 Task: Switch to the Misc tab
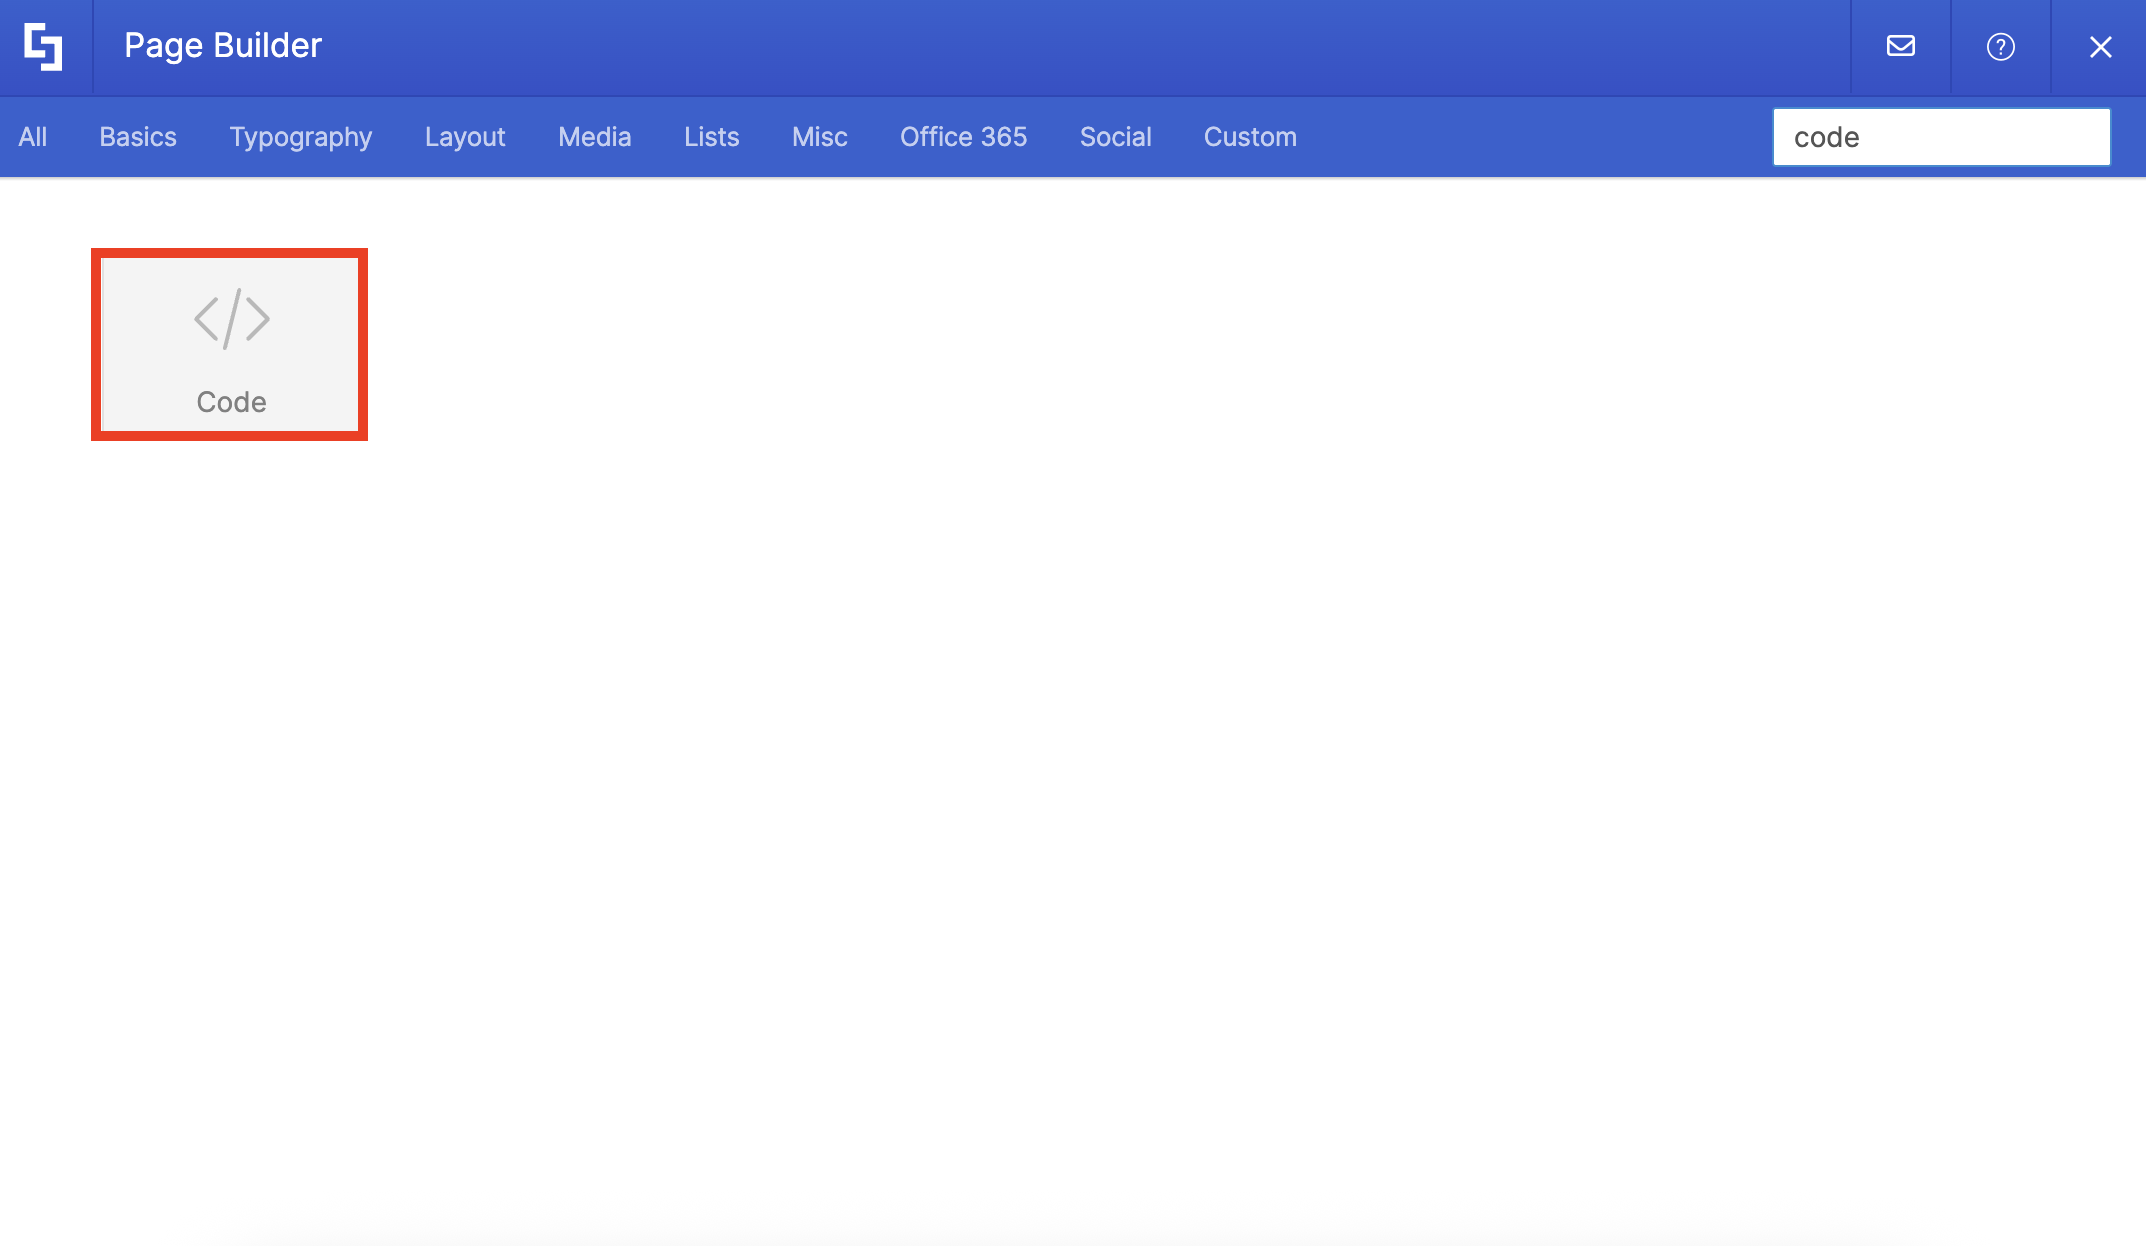pyautogui.click(x=819, y=137)
